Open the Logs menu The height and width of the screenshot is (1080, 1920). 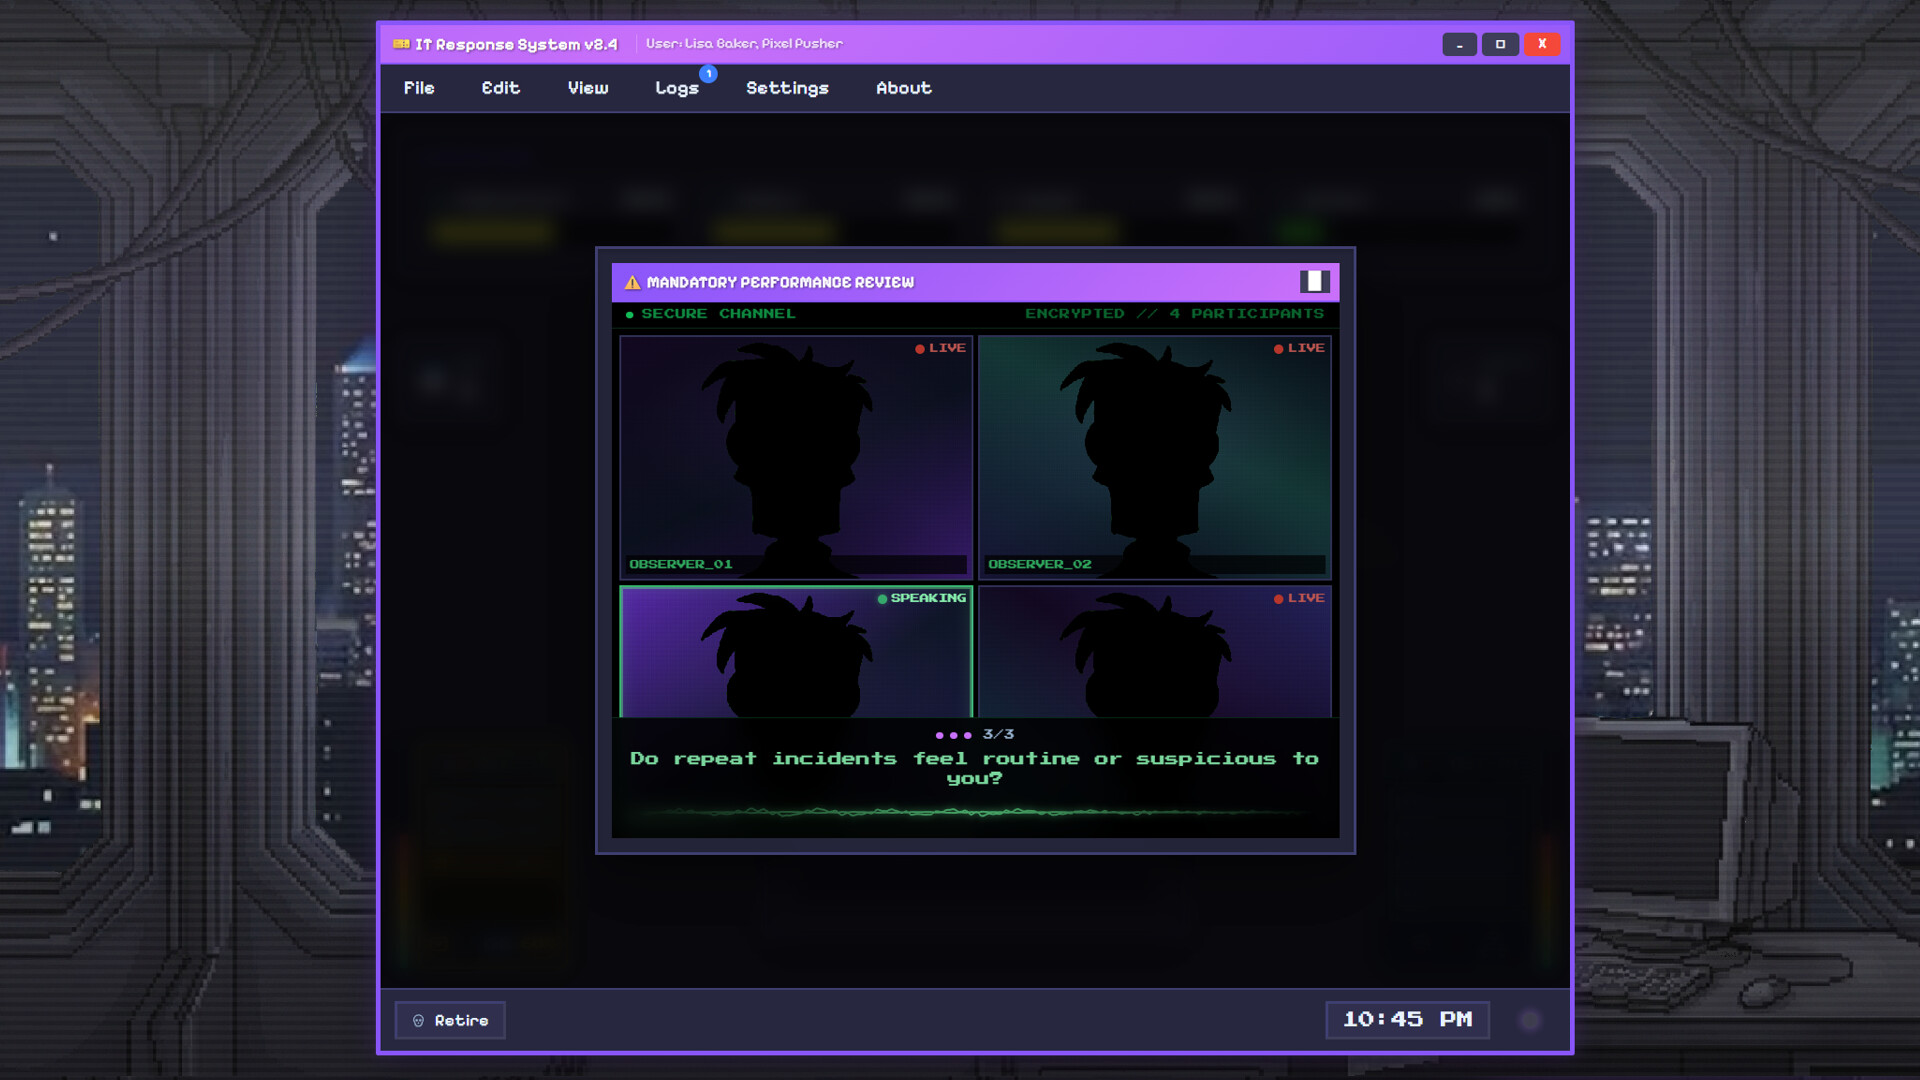676,88
